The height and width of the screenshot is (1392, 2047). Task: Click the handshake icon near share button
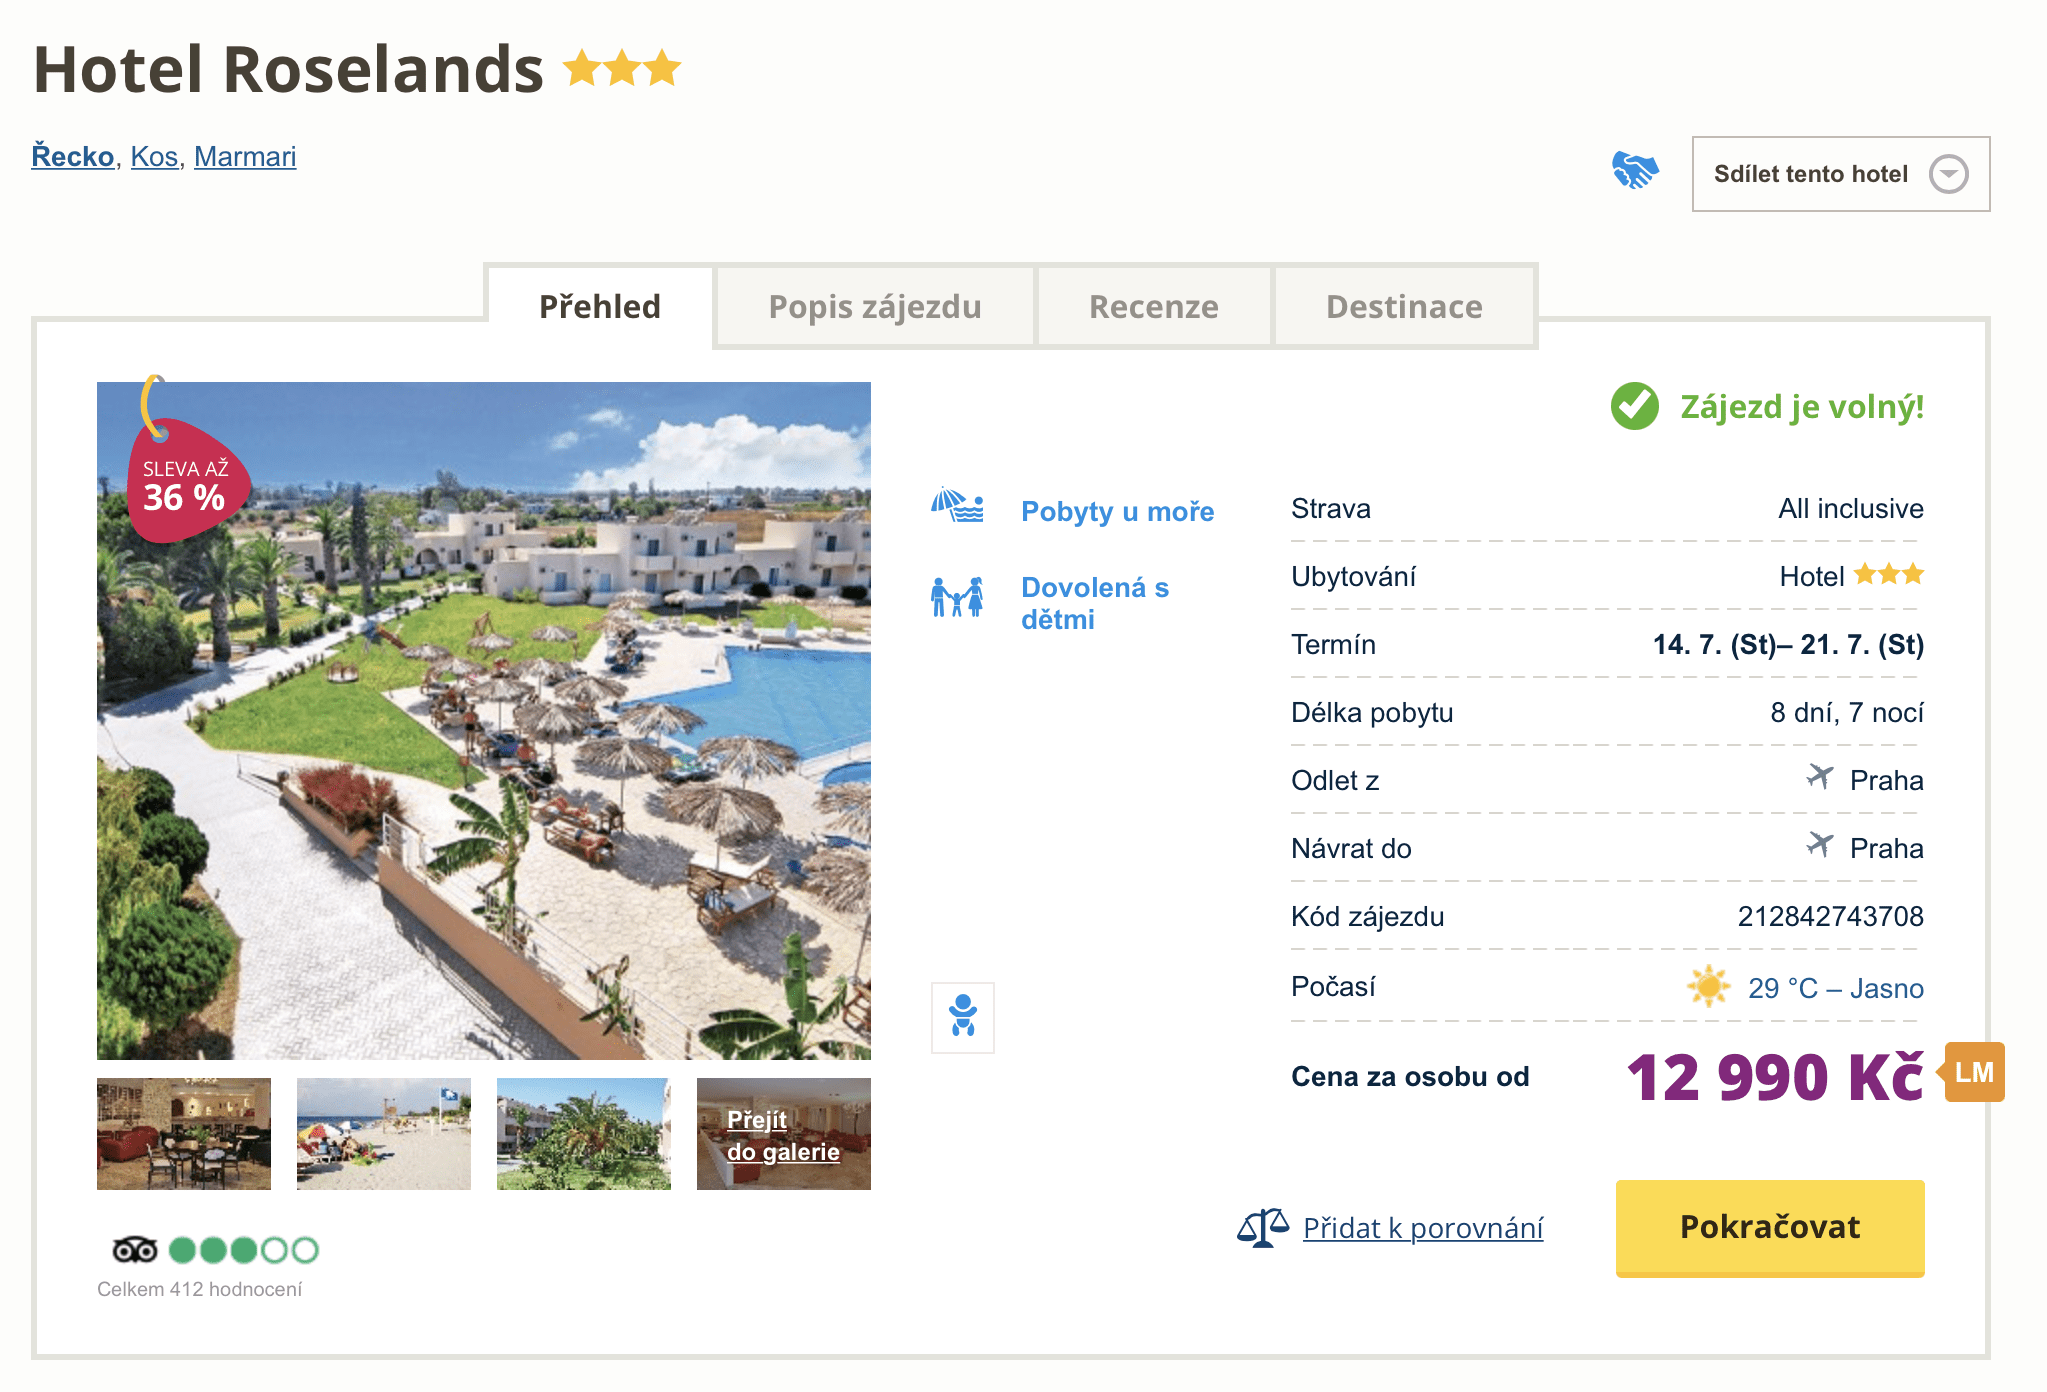pyautogui.click(x=1635, y=171)
